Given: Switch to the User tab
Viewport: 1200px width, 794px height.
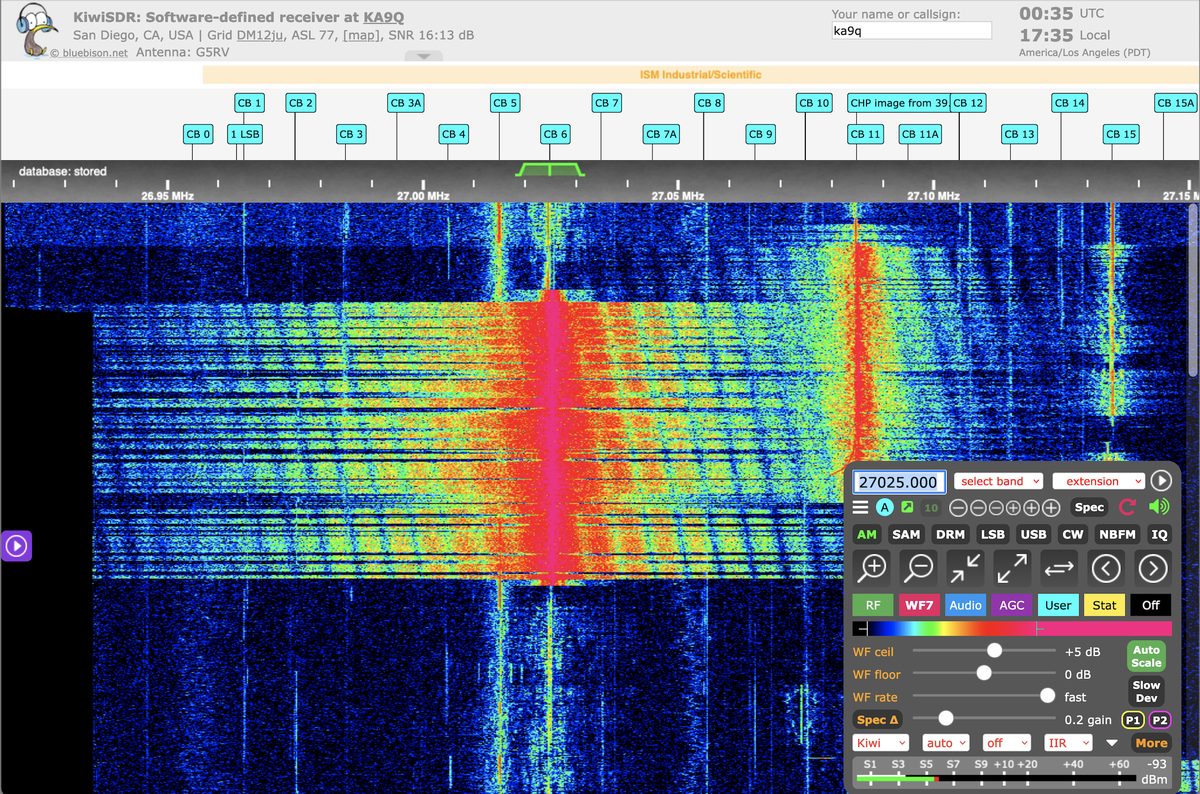Looking at the screenshot, I should 1058,605.
